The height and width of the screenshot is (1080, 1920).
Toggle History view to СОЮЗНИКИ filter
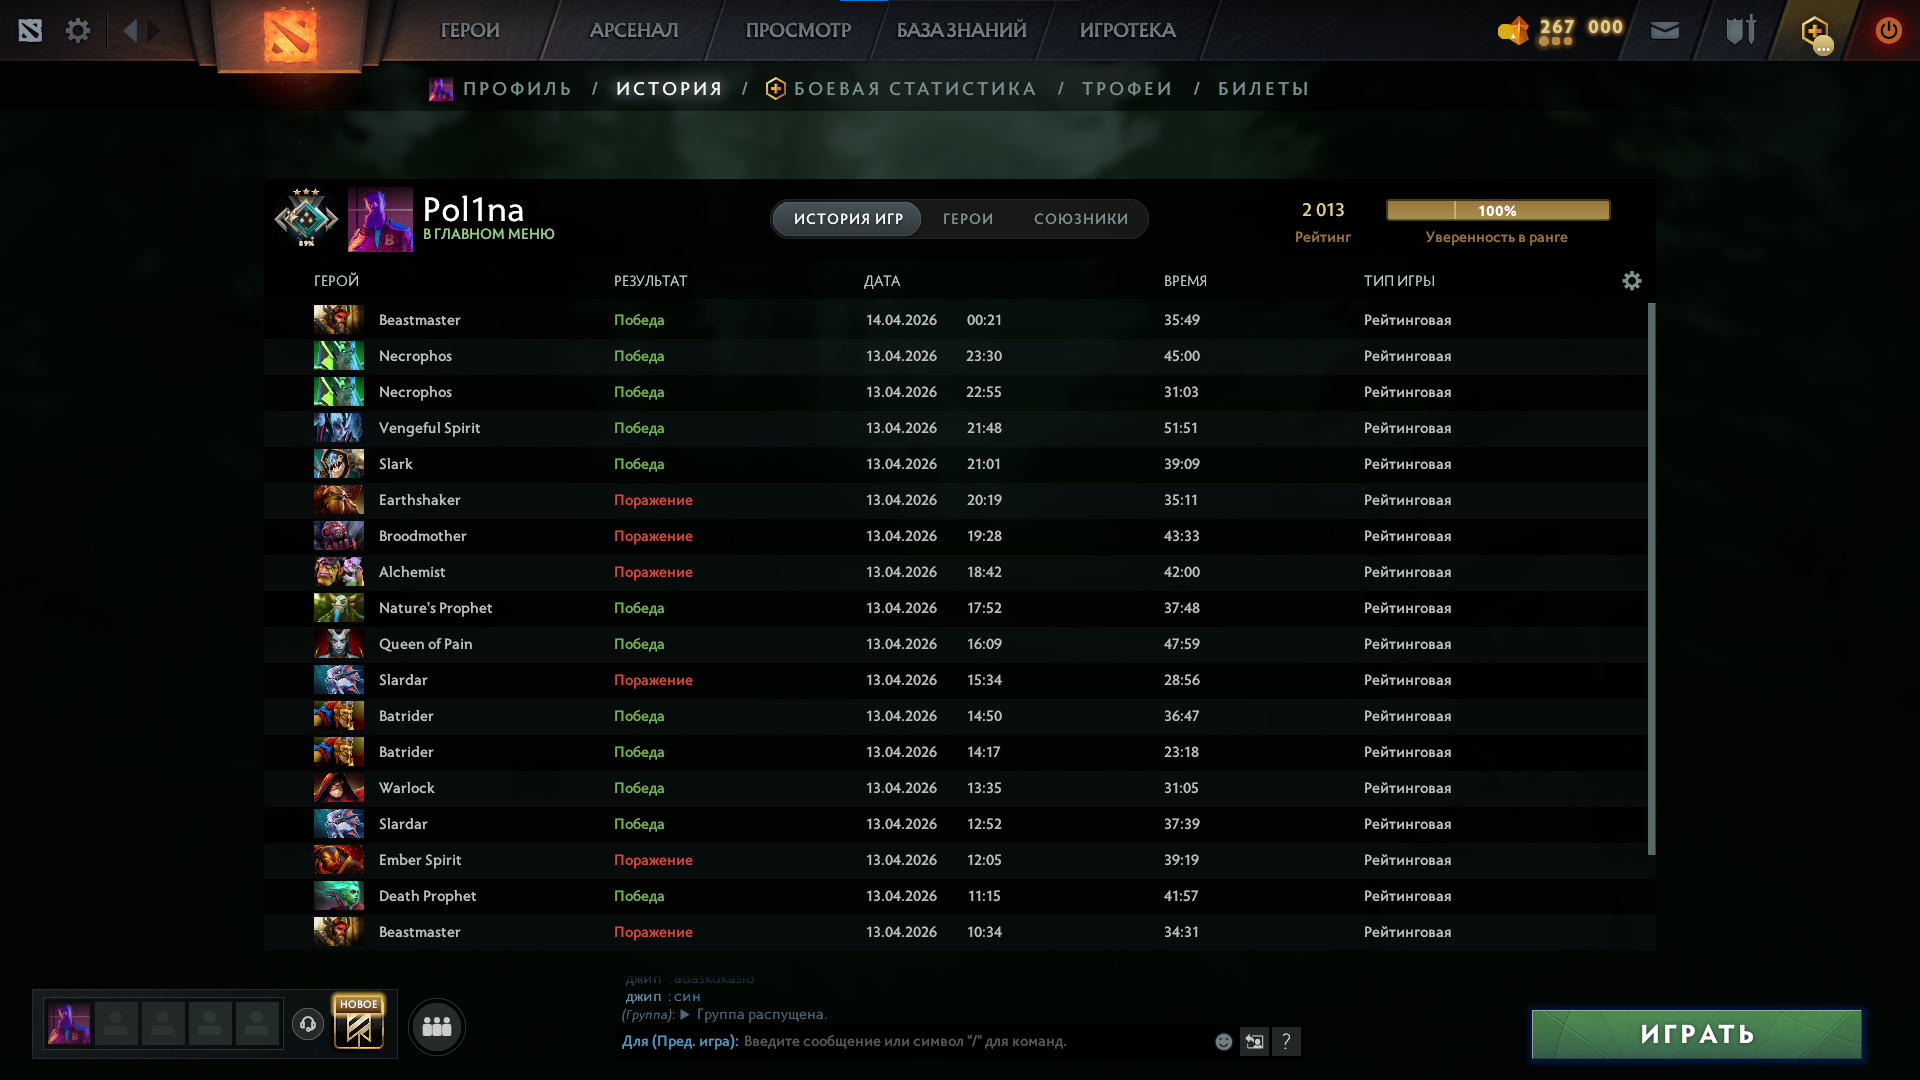point(1080,219)
